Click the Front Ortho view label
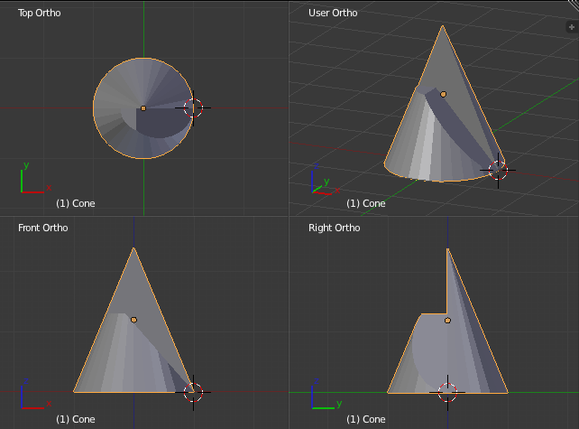This screenshot has height=429, width=579. pos(43,228)
